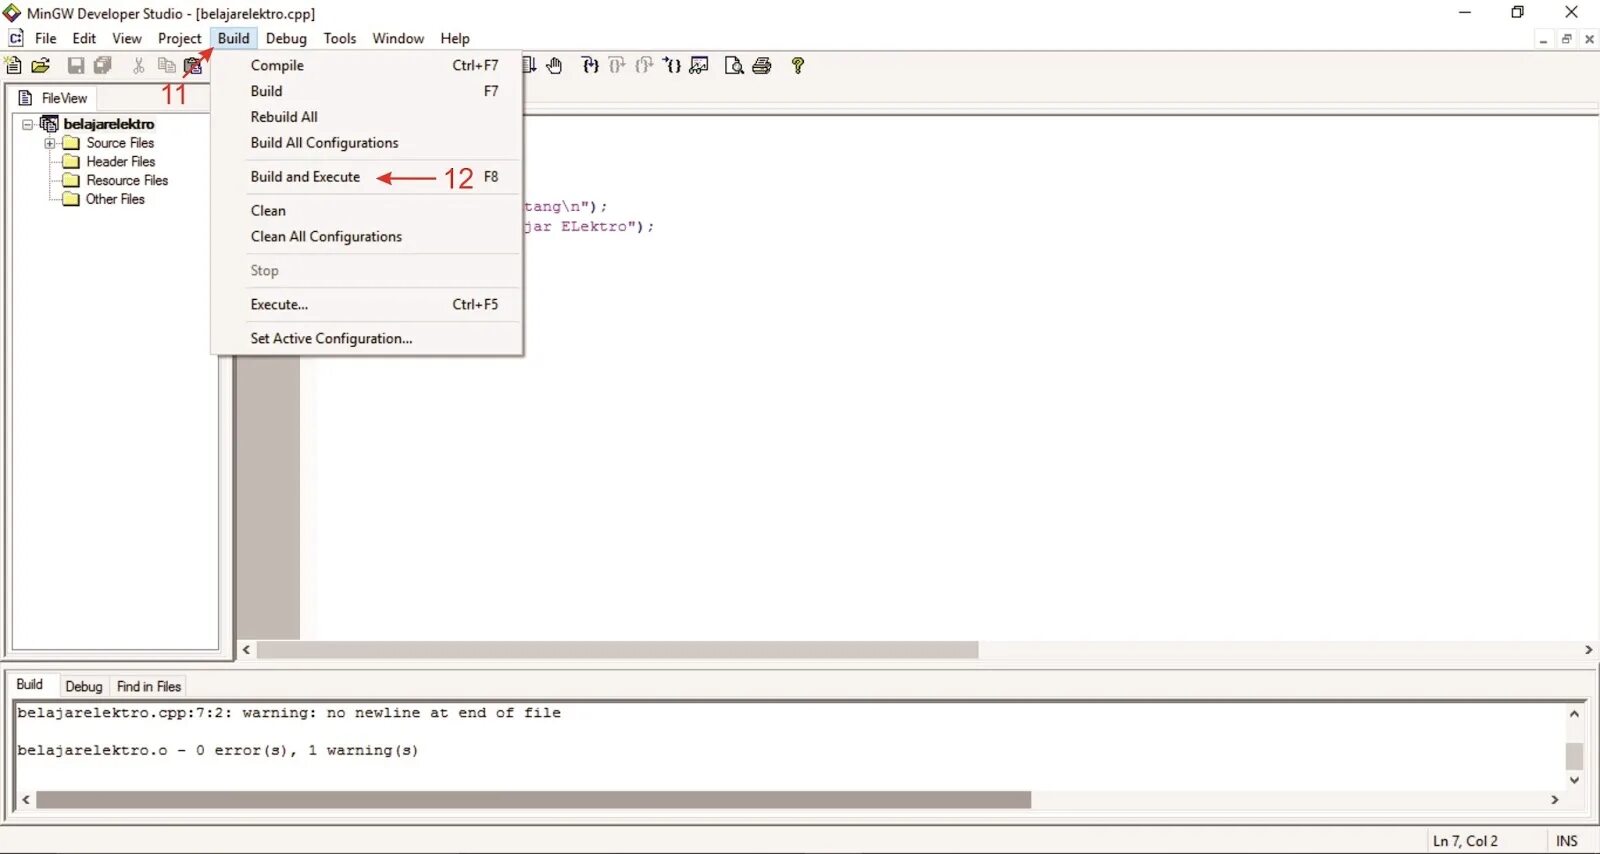Click the editor scroll right arrow
The width and height of the screenshot is (1600, 854).
tap(1588, 650)
